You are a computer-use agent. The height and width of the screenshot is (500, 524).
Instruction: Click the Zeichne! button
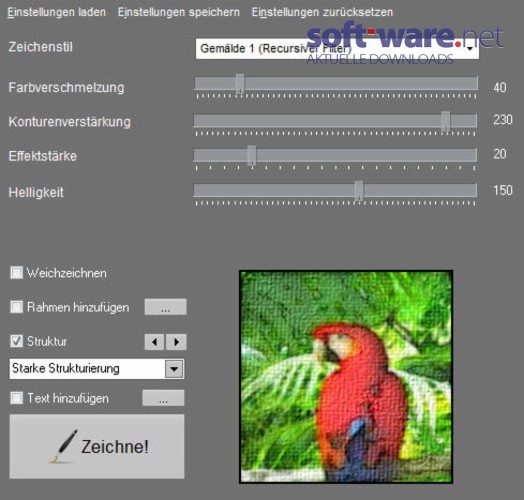tap(97, 447)
